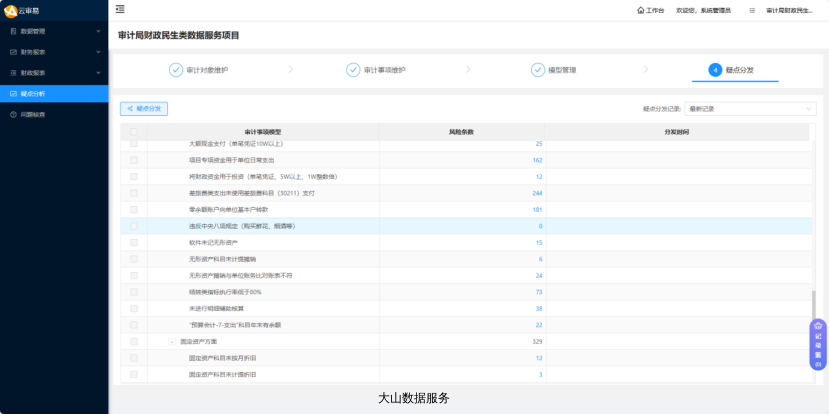This screenshot has width=829, height=414.
Task: Click the 问题核查 sidebar icon
Action: [x=12, y=114]
